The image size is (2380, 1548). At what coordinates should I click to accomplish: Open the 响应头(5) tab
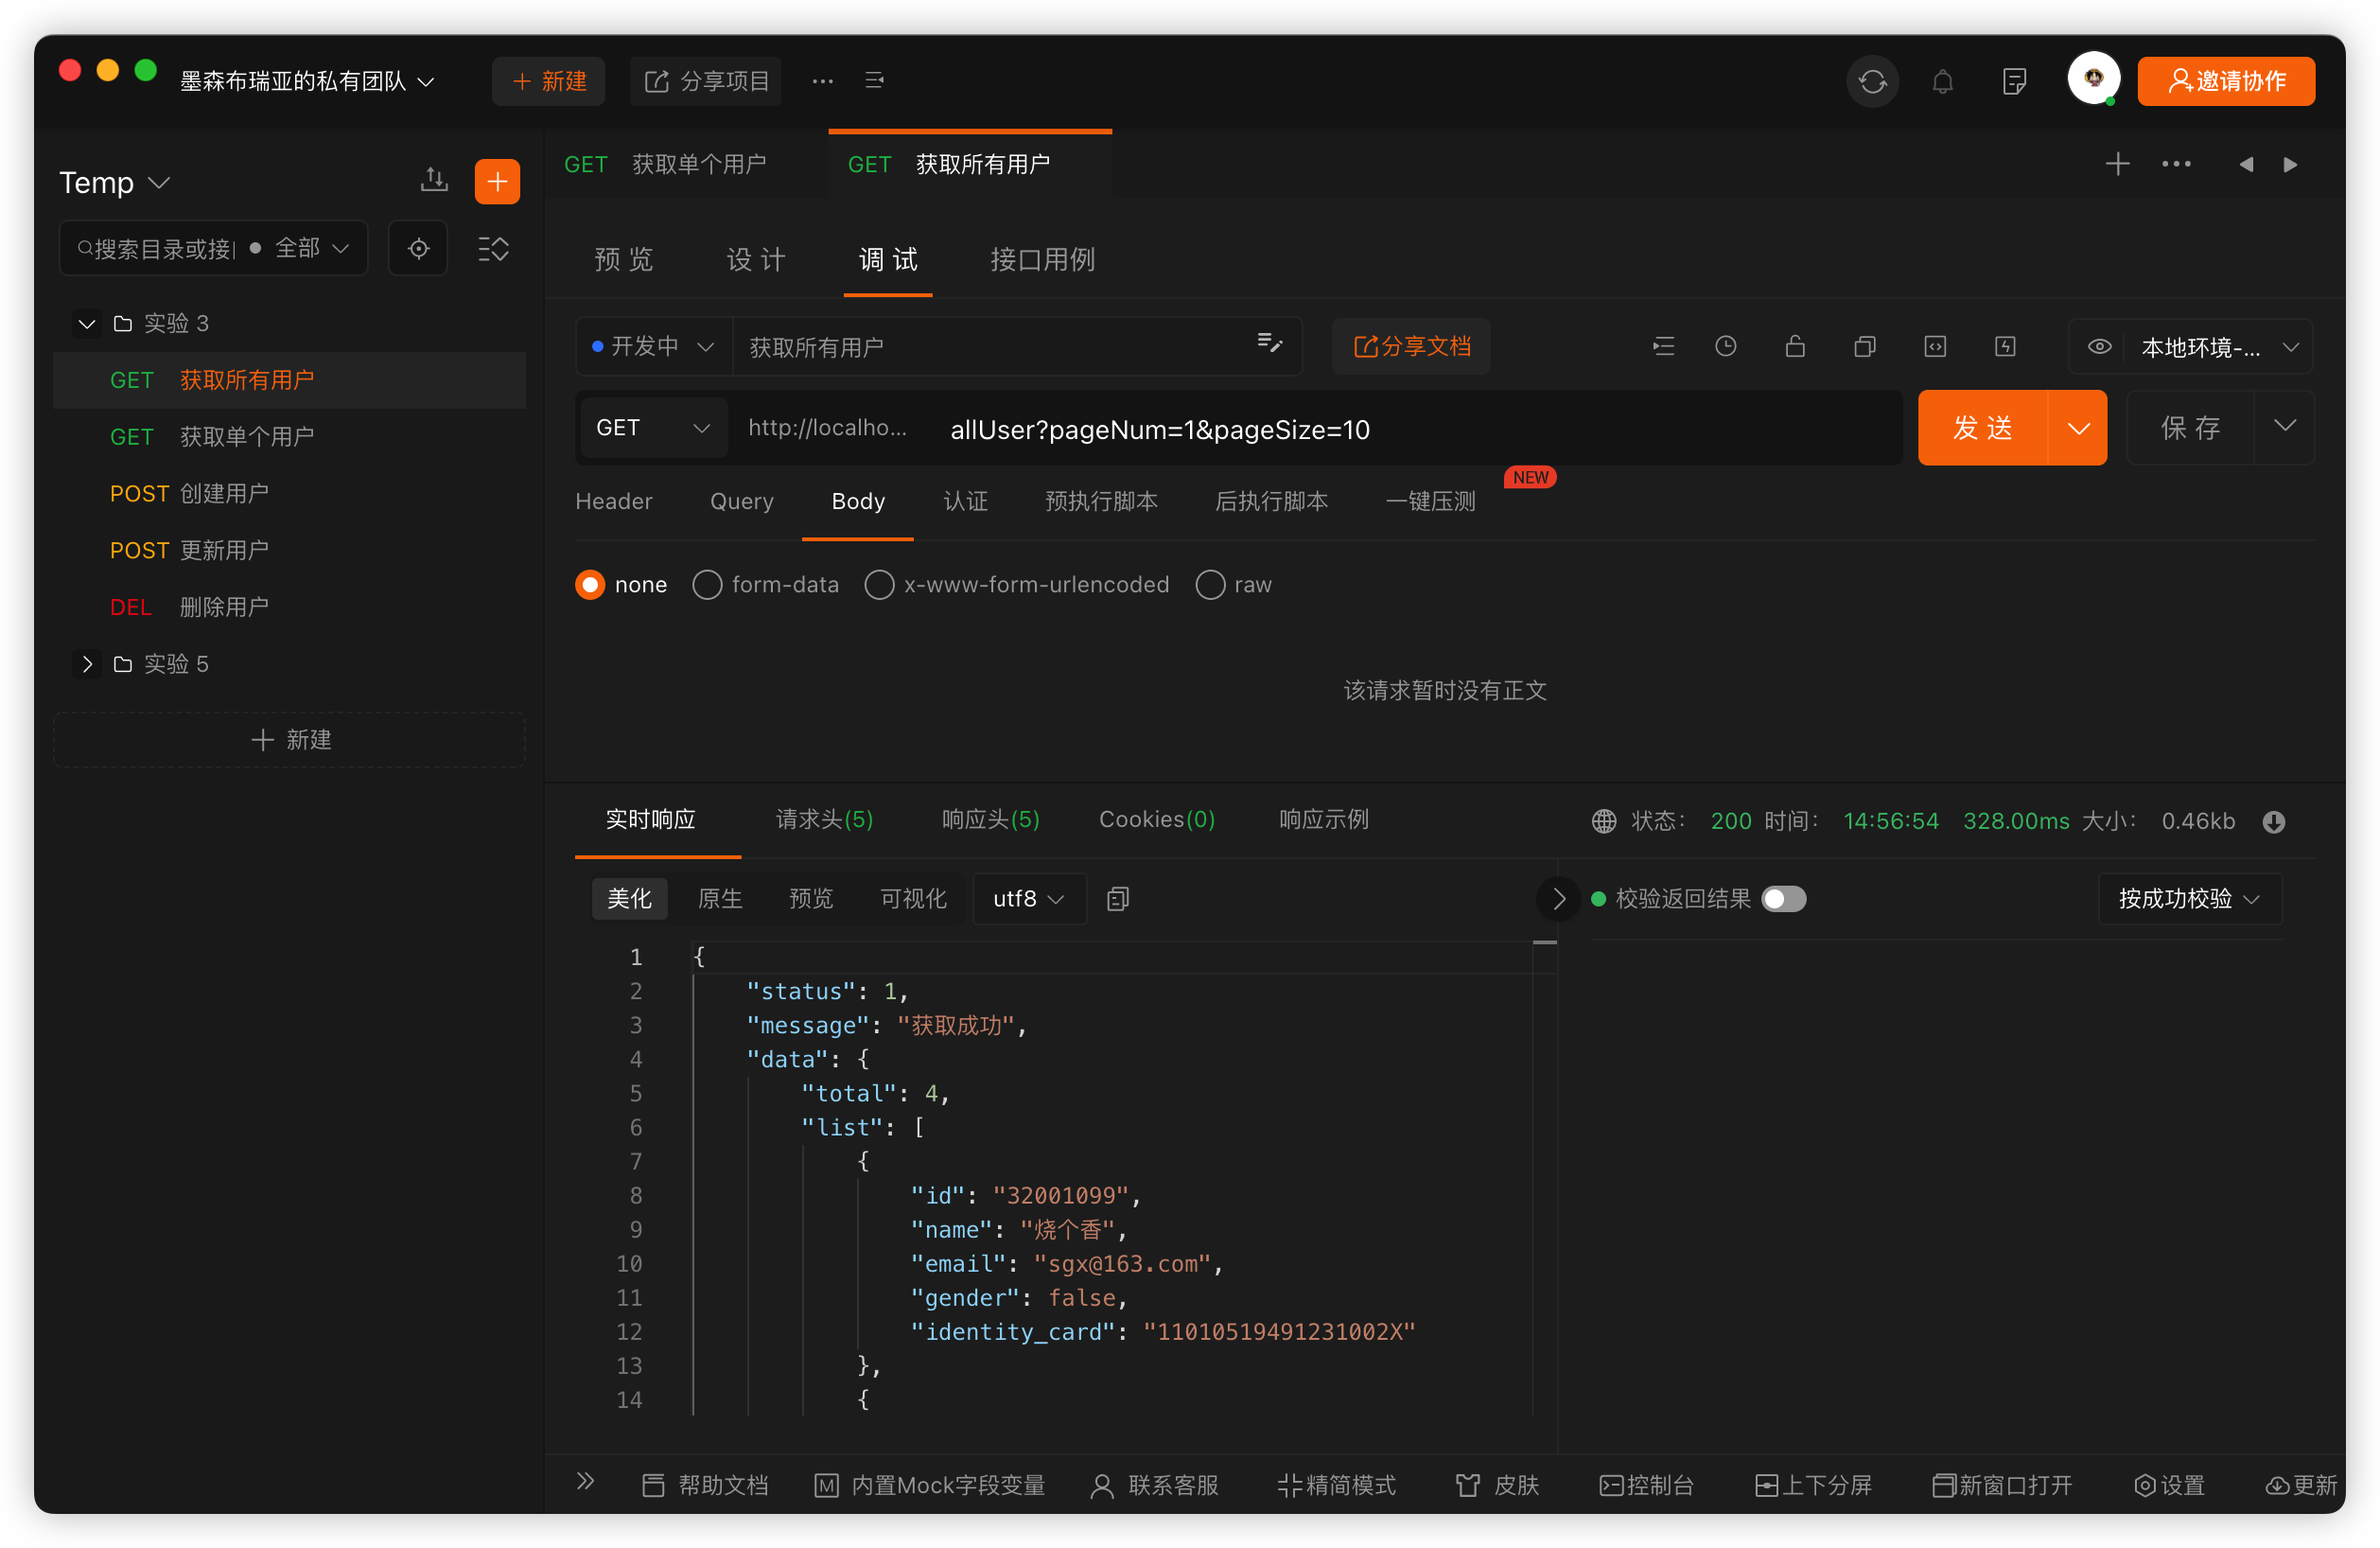tap(990, 819)
